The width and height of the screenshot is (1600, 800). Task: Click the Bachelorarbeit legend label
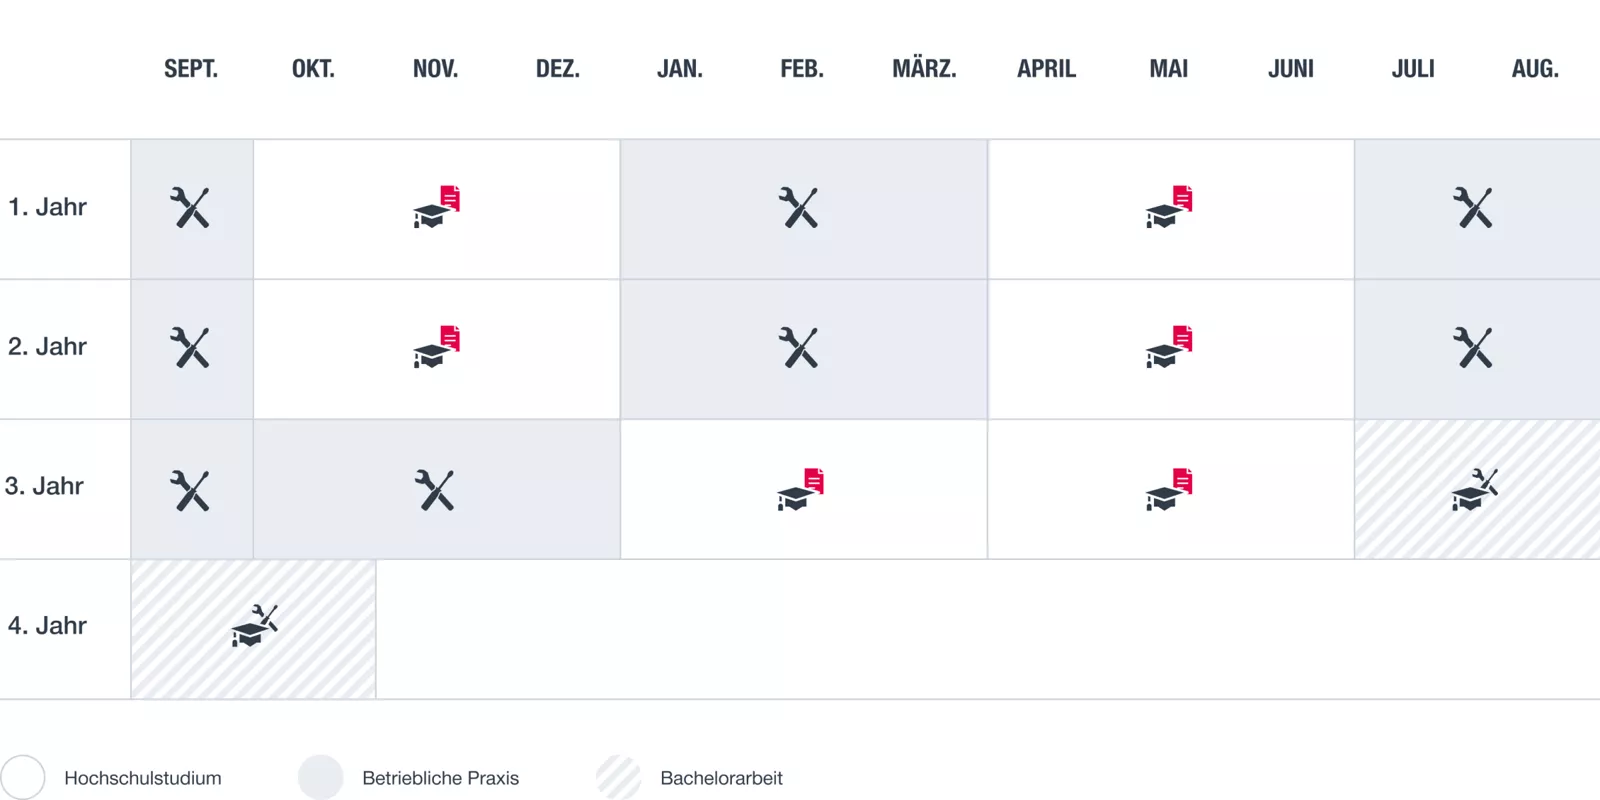click(x=721, y=778)
